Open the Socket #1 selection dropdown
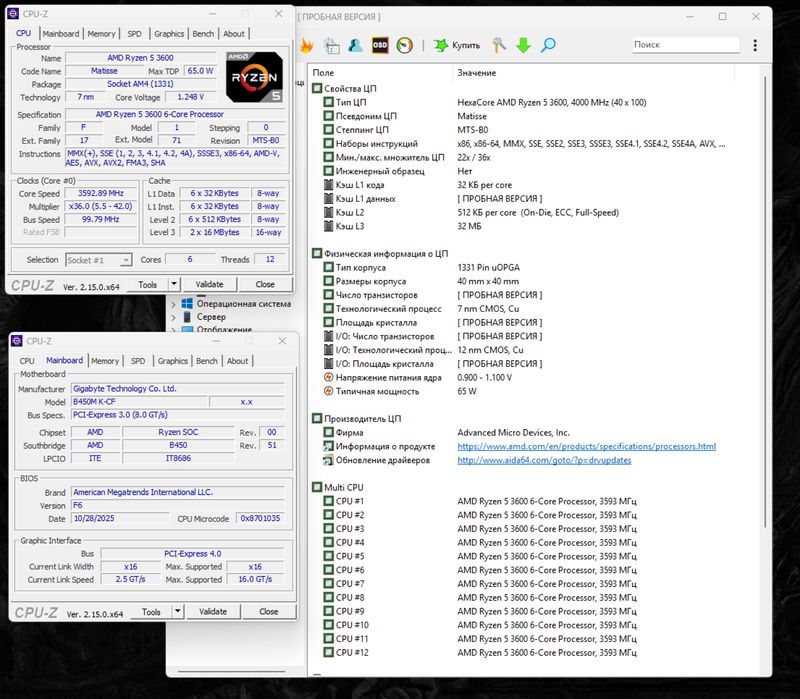This screenshot has width=800, height=699. pyautogui.click(x=98, y=260)
